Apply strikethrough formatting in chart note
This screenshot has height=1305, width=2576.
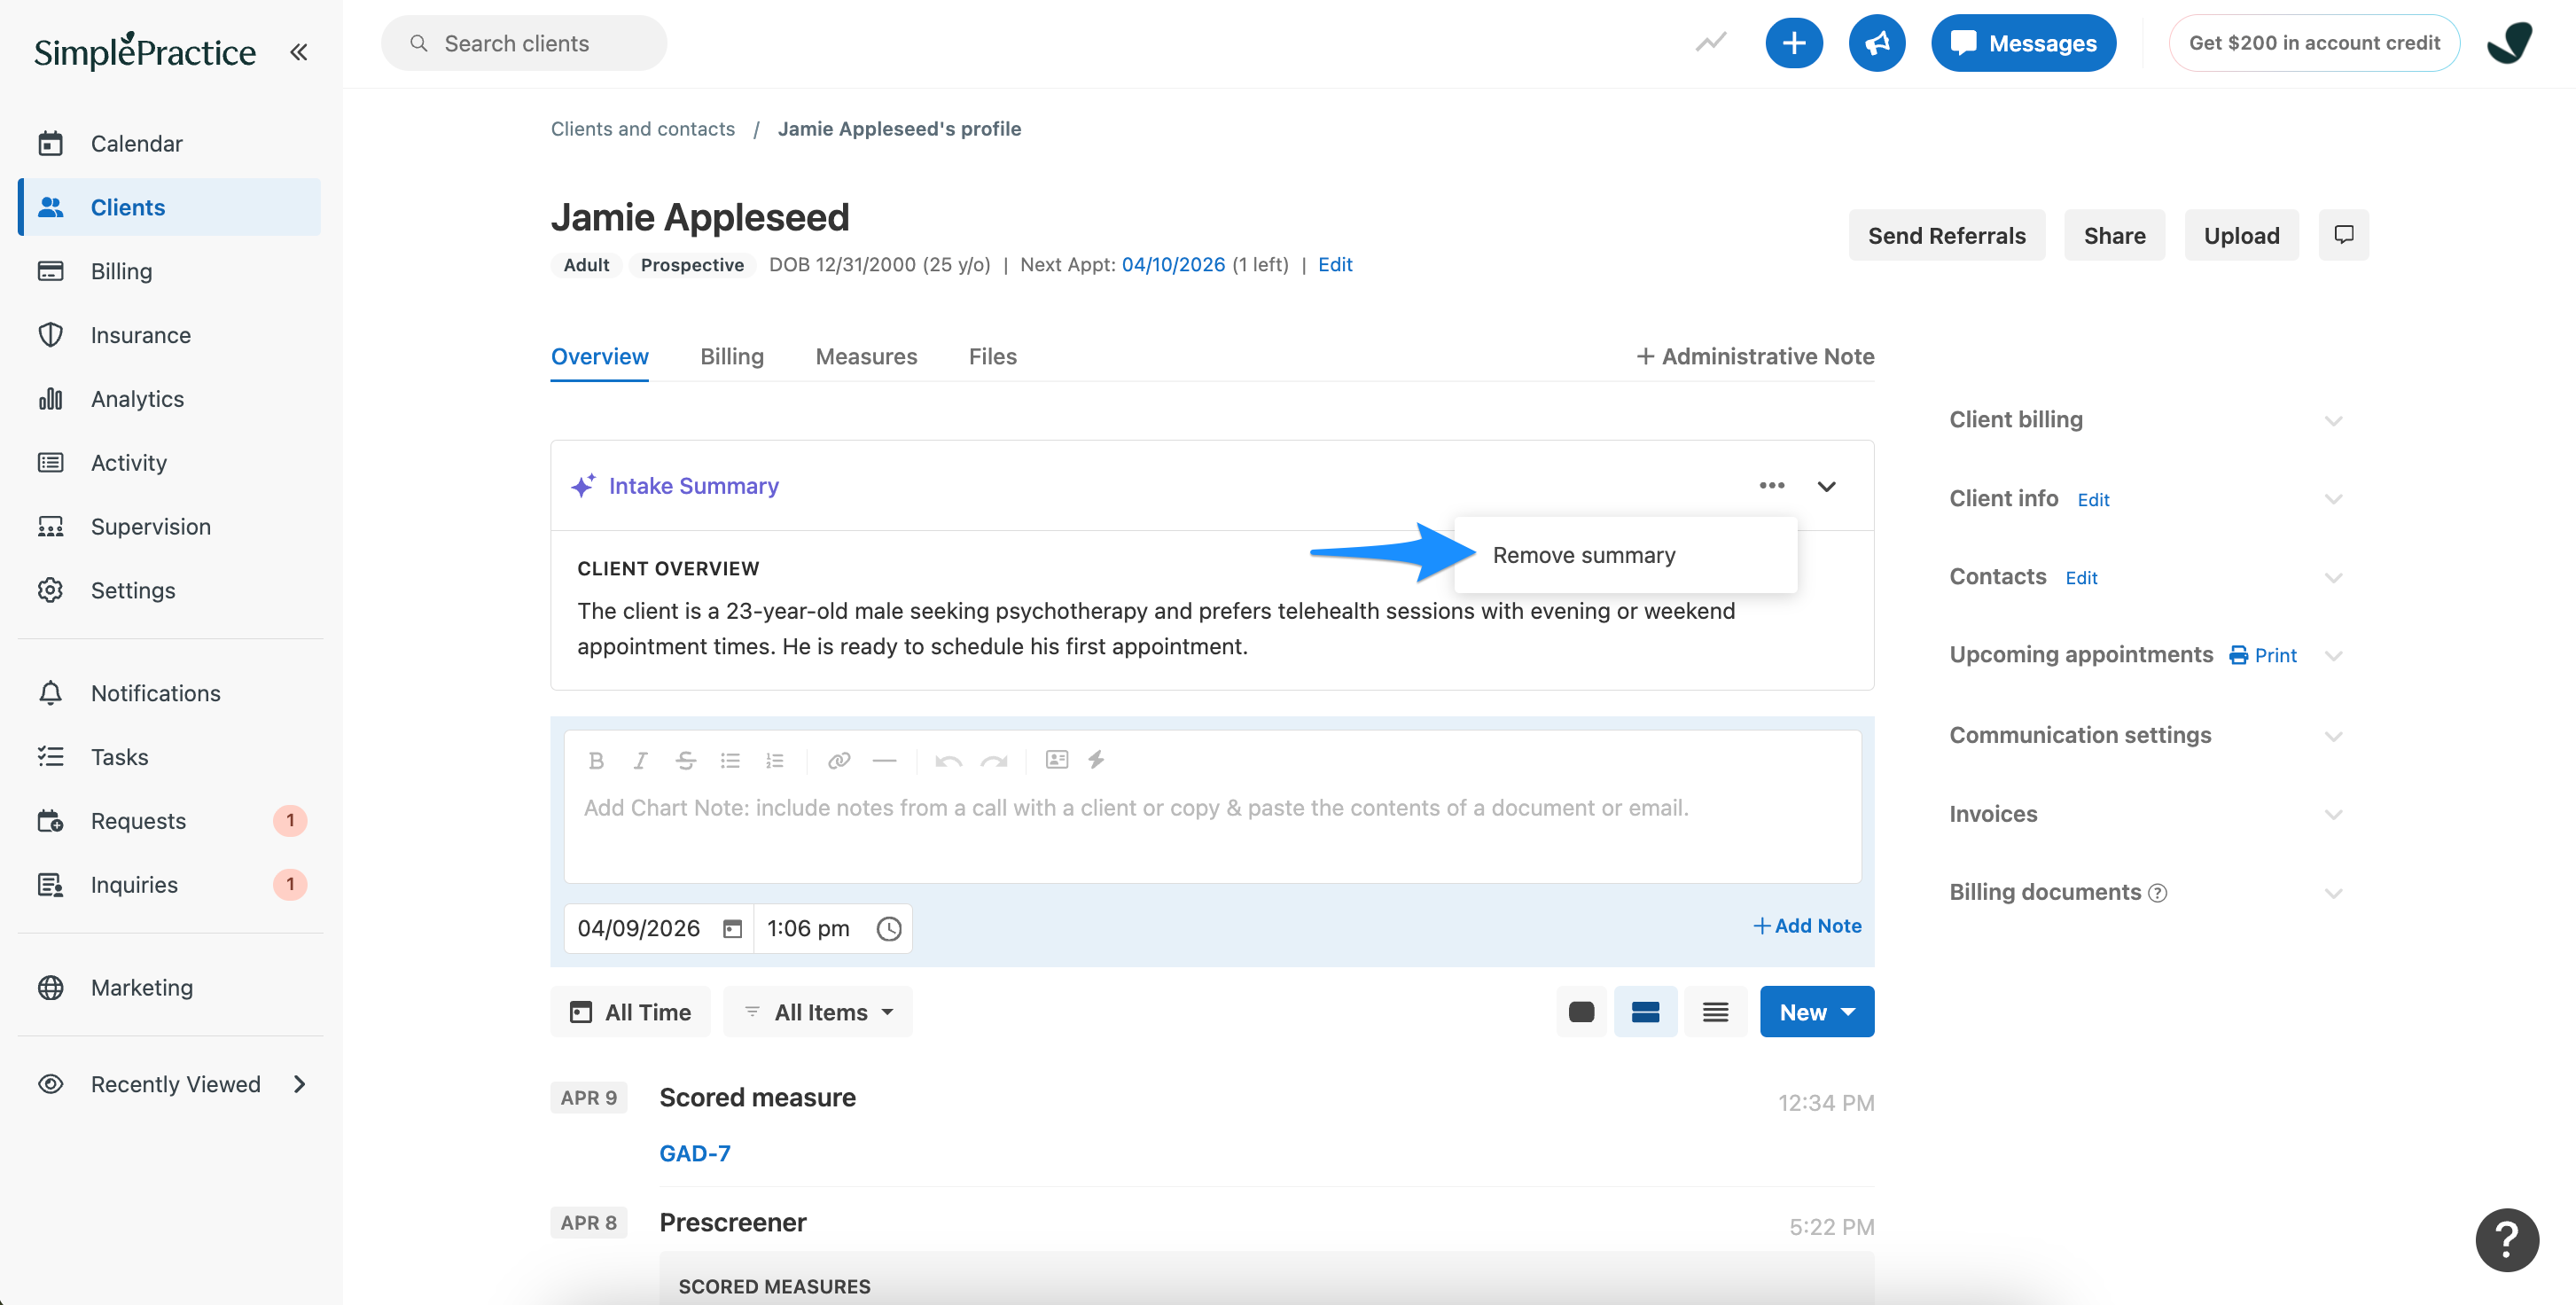[x=685, y=761]
